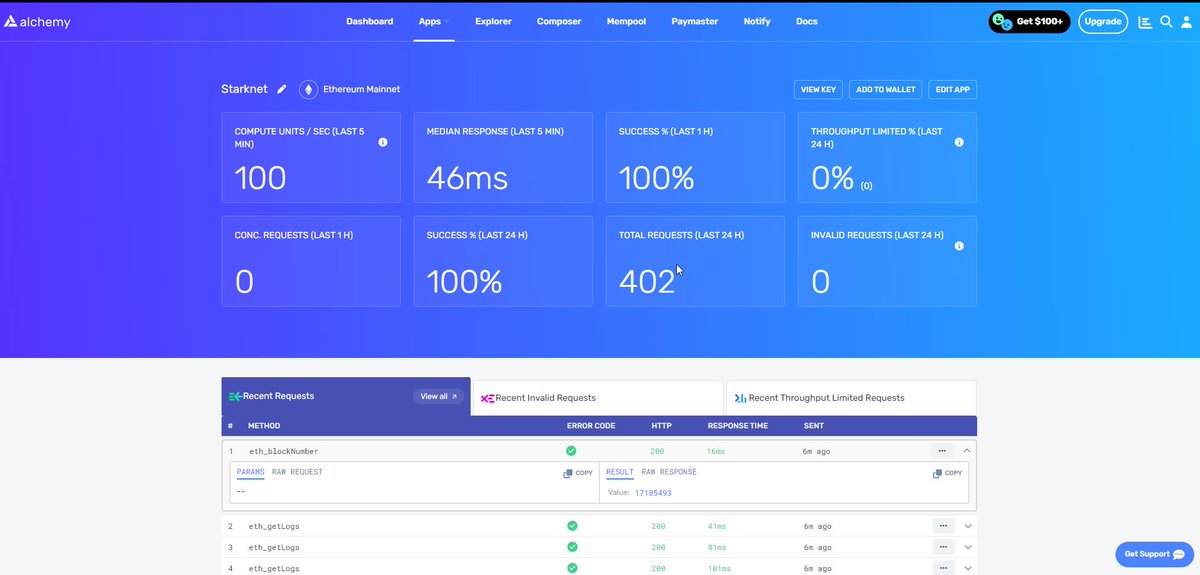Click the Alchemy logo
Viewport: 1200px width, 575px height.
38,22
